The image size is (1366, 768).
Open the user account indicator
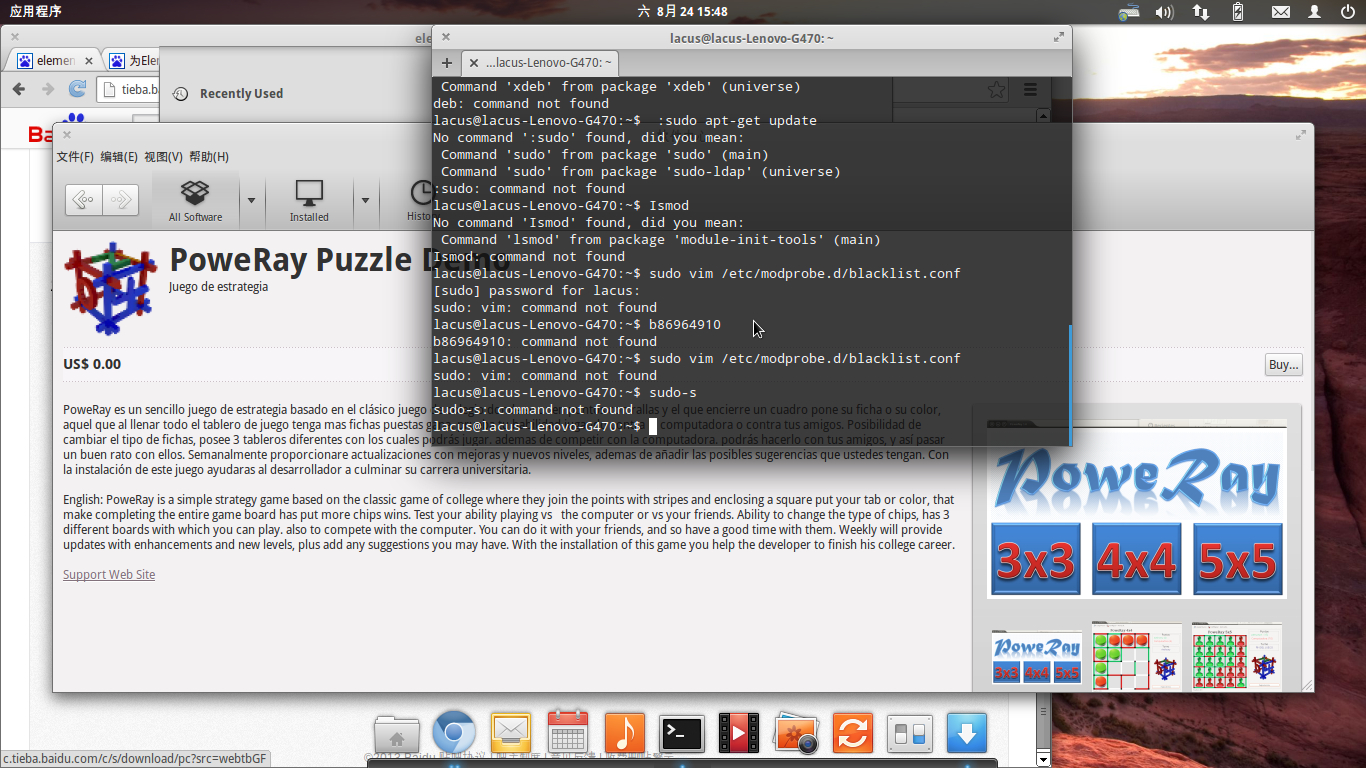point(1314,12)
